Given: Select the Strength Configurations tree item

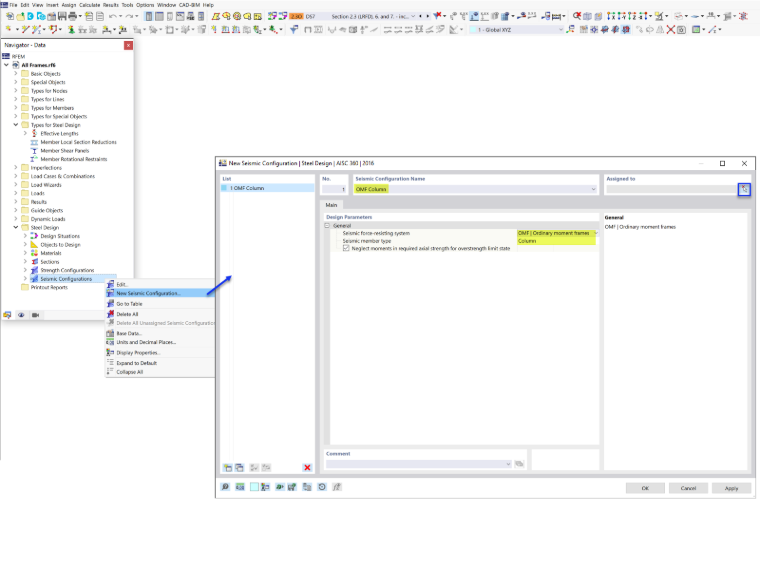Looking at the screenshot, I should point(67,270).
